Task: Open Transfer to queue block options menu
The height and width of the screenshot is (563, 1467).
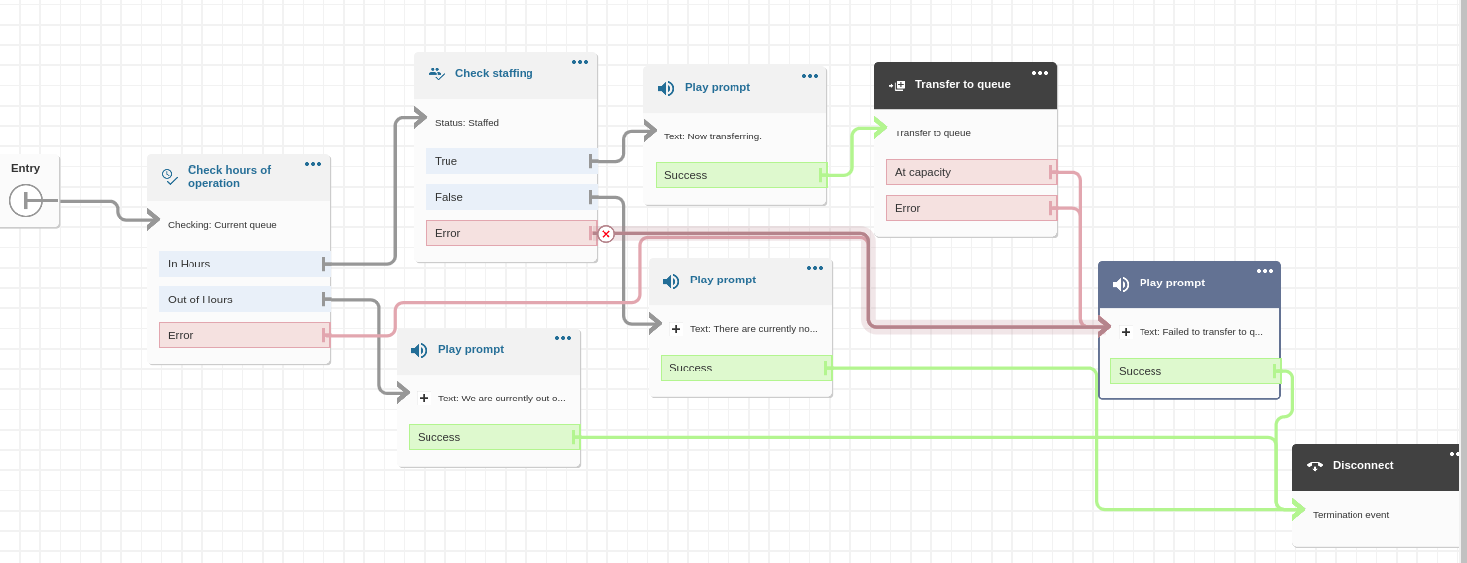Action: (1040, 73)
